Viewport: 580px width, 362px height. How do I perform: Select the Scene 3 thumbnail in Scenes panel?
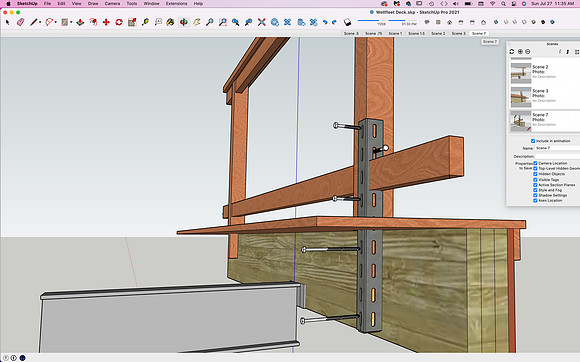(x=521, y=97)
